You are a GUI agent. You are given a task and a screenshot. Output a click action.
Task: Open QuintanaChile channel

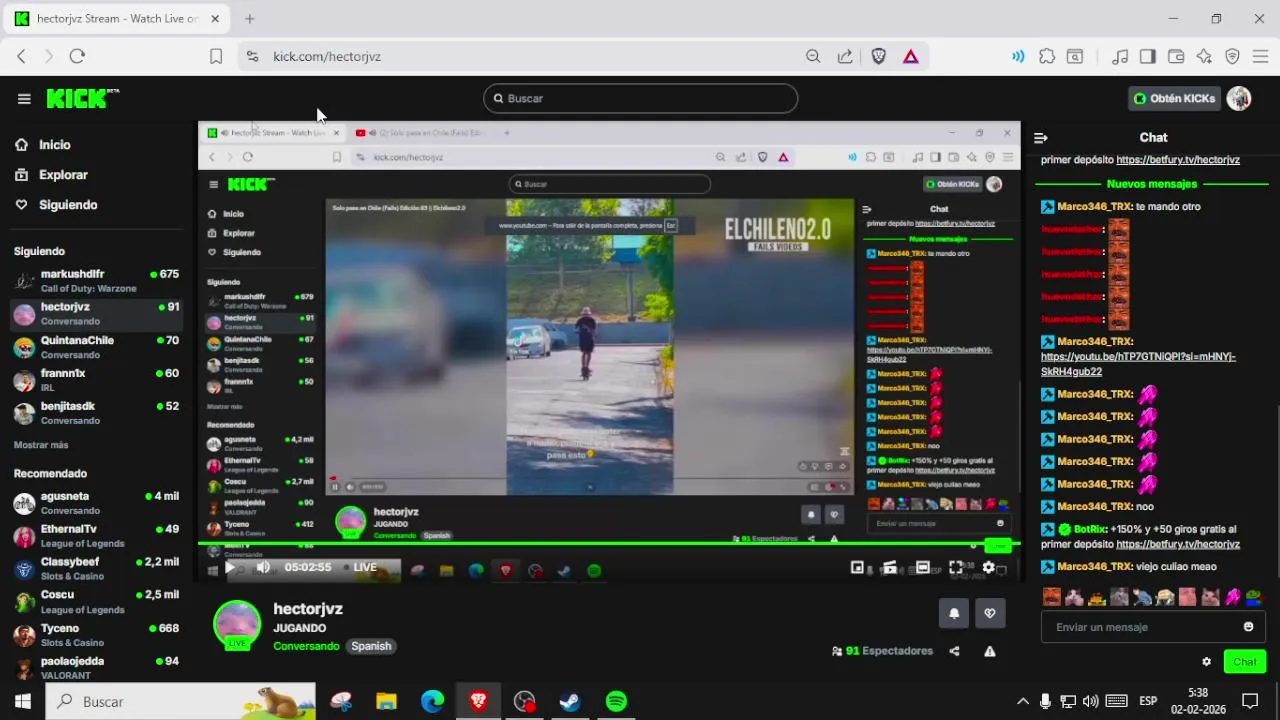(x=96, y=347)
